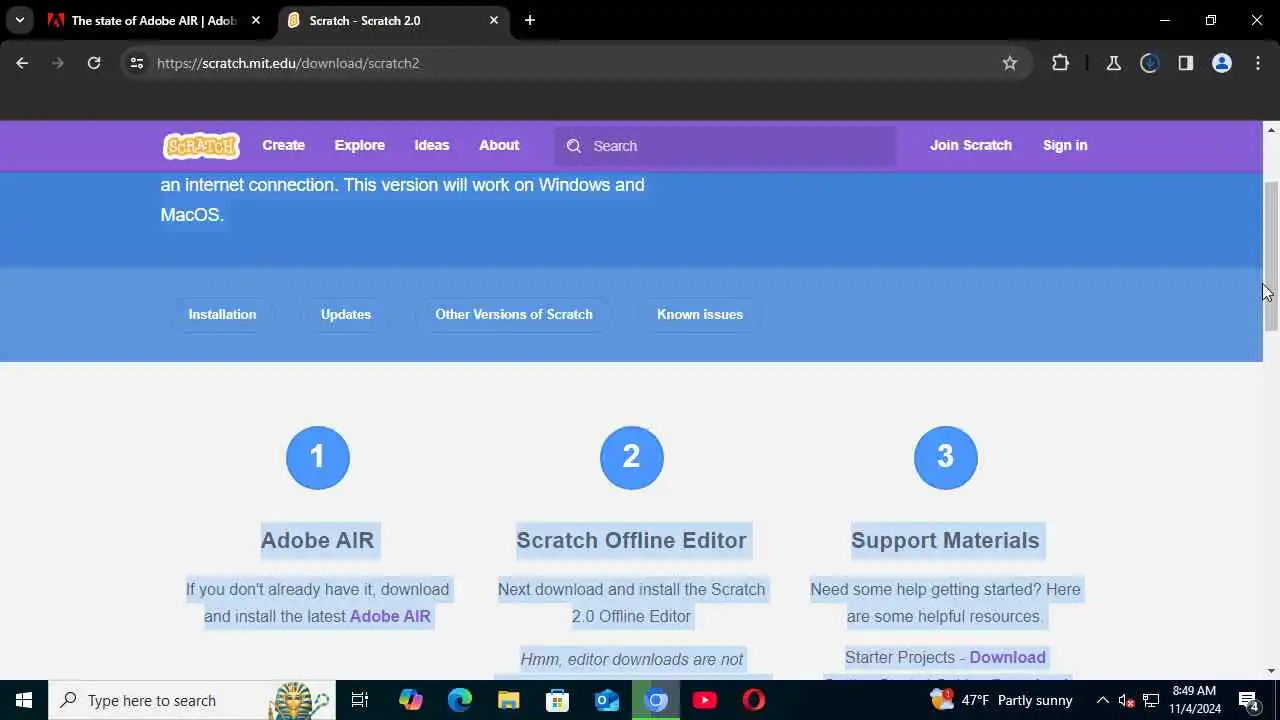Click the scrollbar up arrow
The image size is (1280, 720).
(x=1271, y=129)
